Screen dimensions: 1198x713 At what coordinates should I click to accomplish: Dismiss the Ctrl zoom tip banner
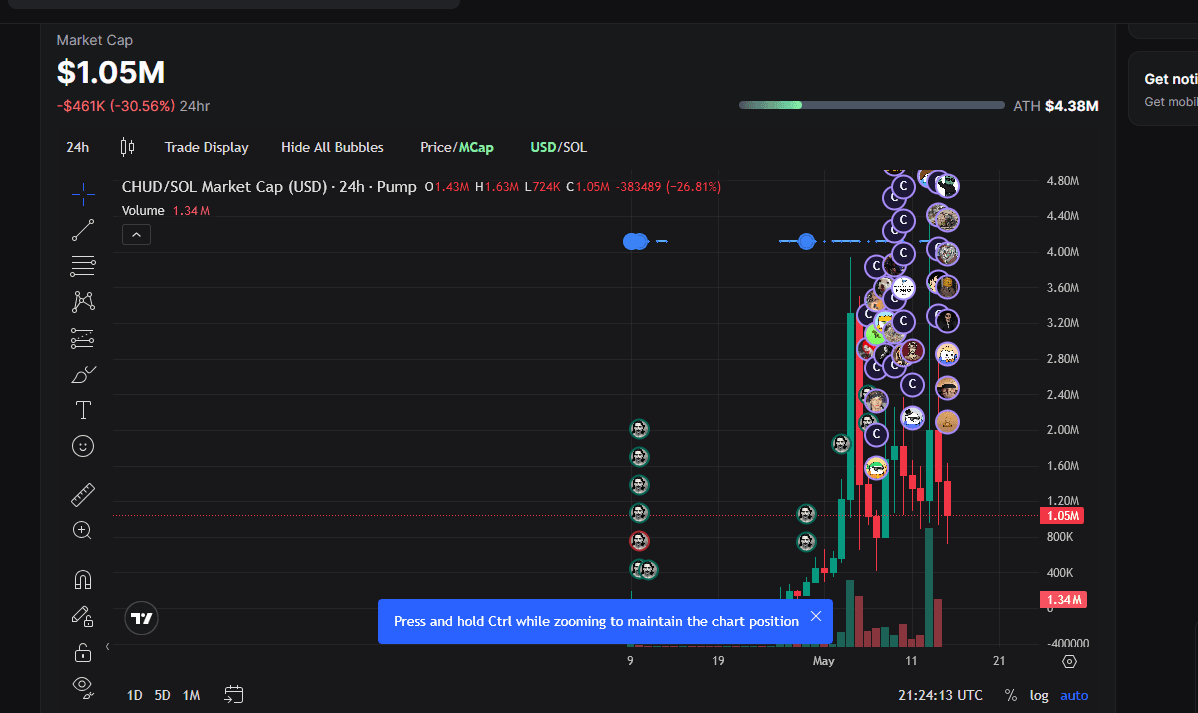(x=816, y=616)
